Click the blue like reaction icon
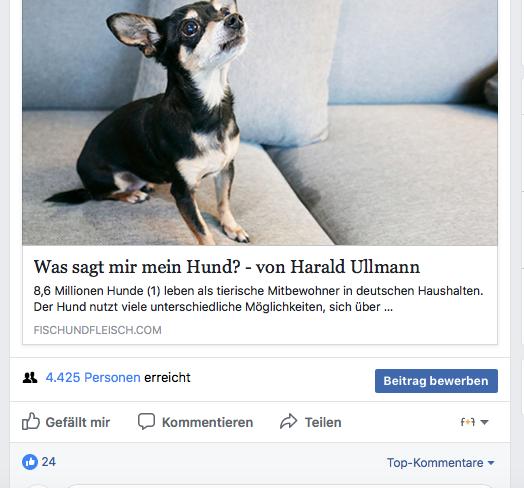 (30, 462)
